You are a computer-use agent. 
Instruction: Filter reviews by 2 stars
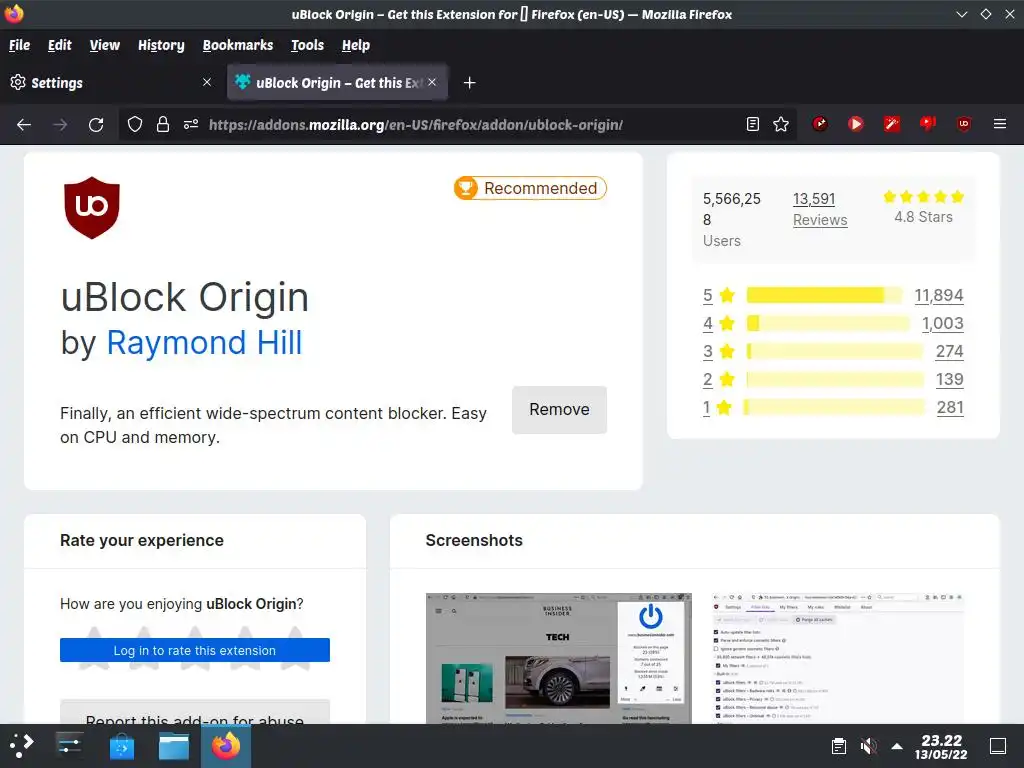click(718, 379)
